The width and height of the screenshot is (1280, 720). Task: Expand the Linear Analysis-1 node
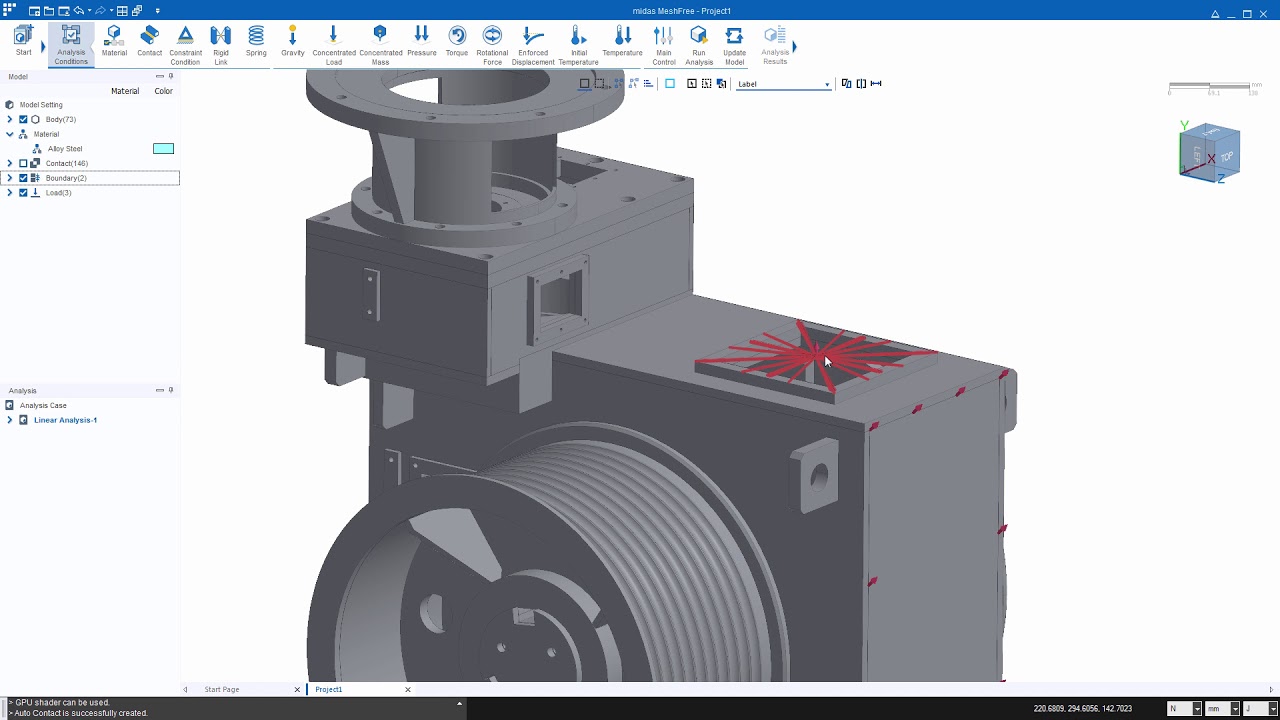[10, 420]
